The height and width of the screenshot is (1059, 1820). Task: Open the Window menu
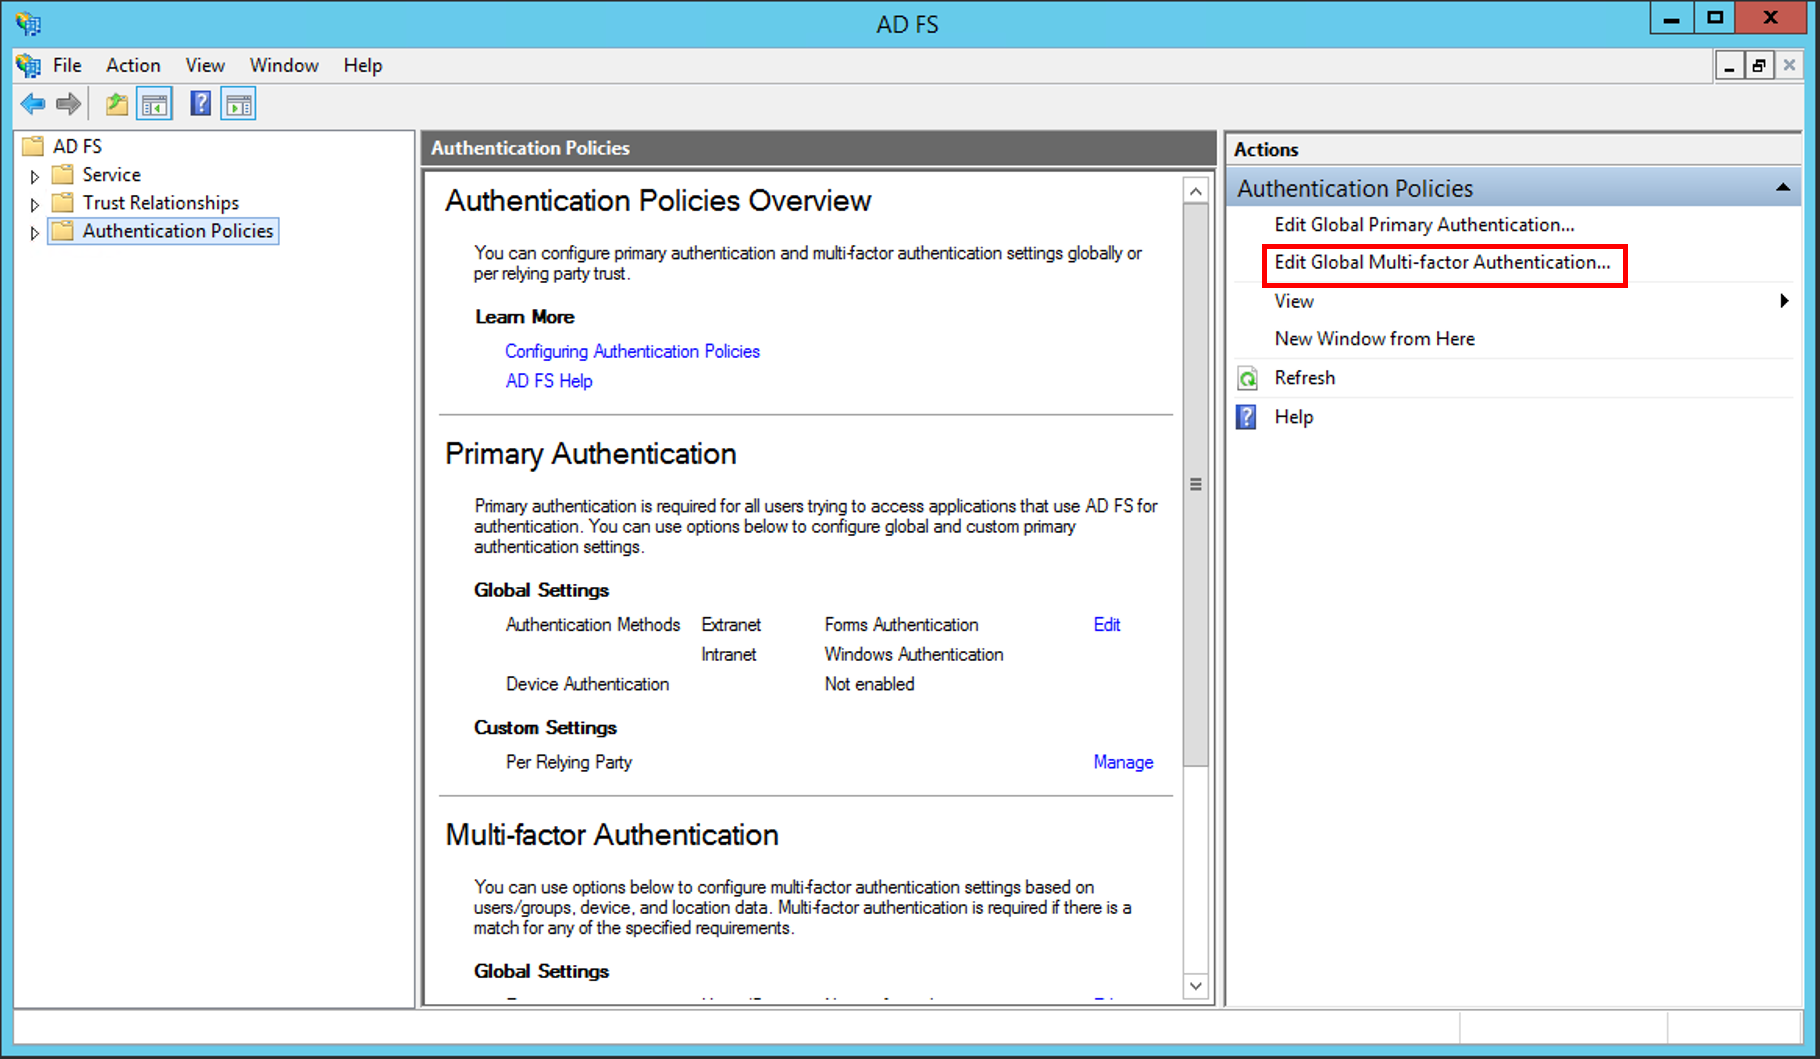284,65
